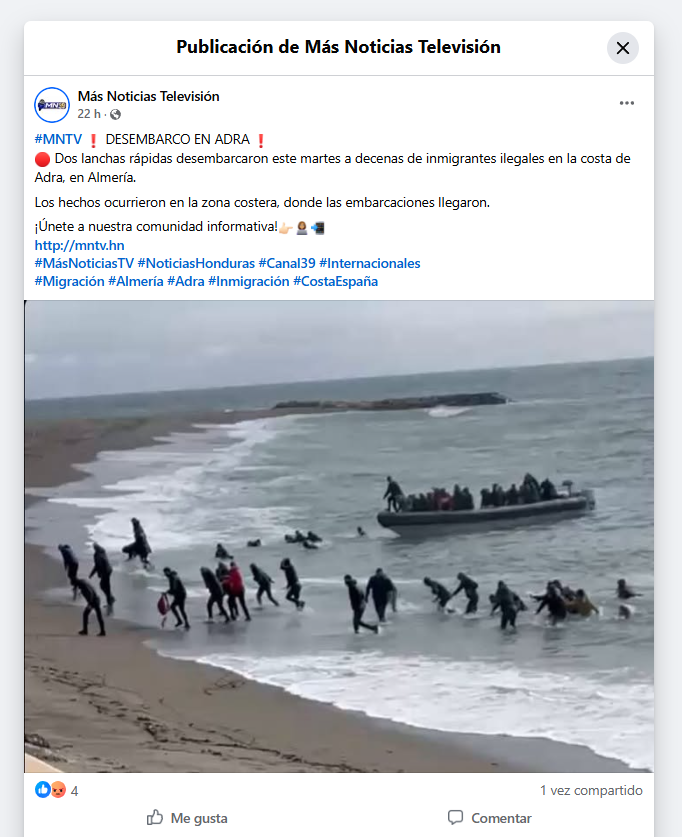Open the #Canal39 hashtag
The height and width of the screenshot is (837, 682).
[x=287, y=263]
